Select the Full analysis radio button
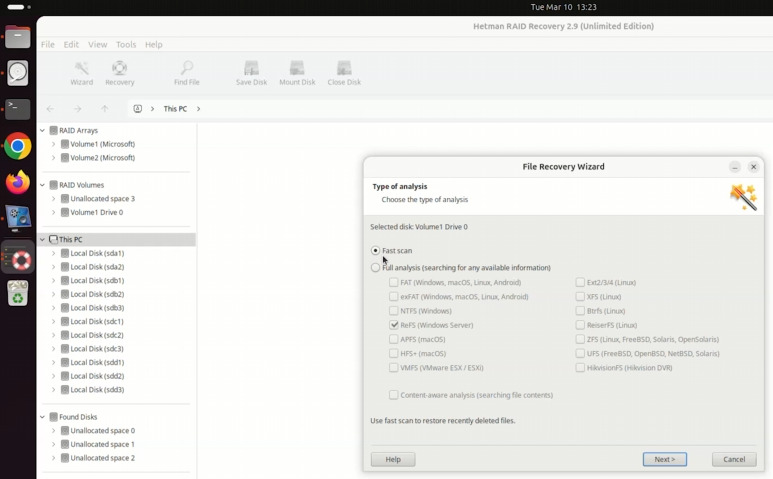Viewport: 773px width, 479px height. (x=375, y=268)
